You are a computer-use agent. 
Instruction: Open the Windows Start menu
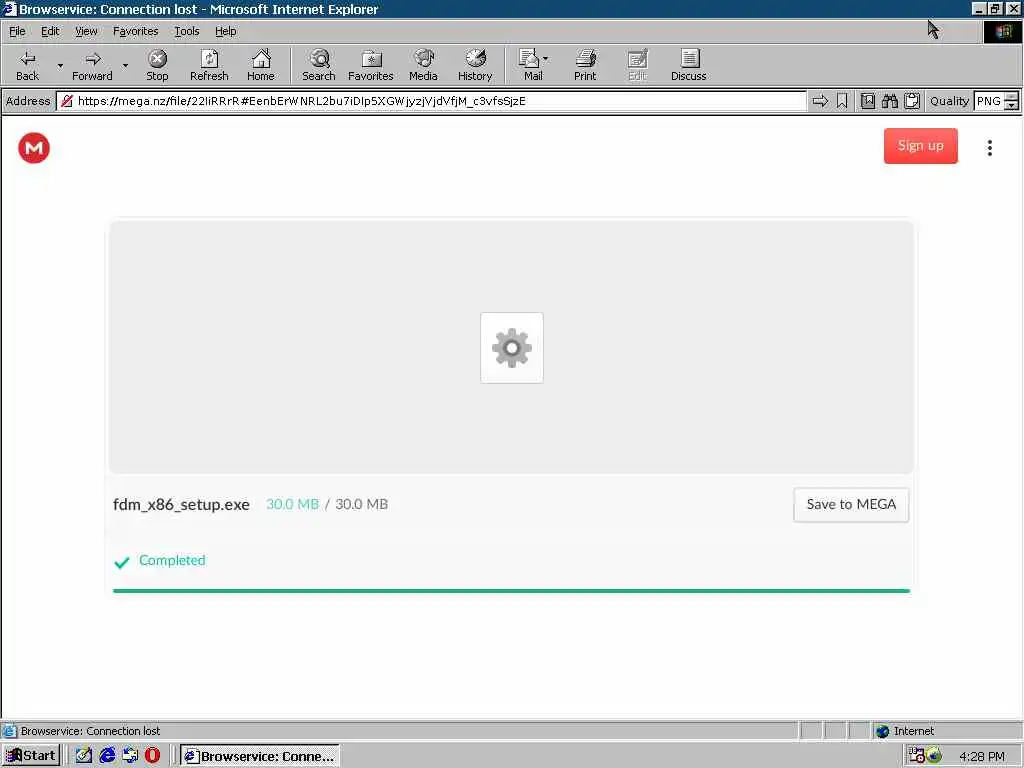[x=31, y=756]
